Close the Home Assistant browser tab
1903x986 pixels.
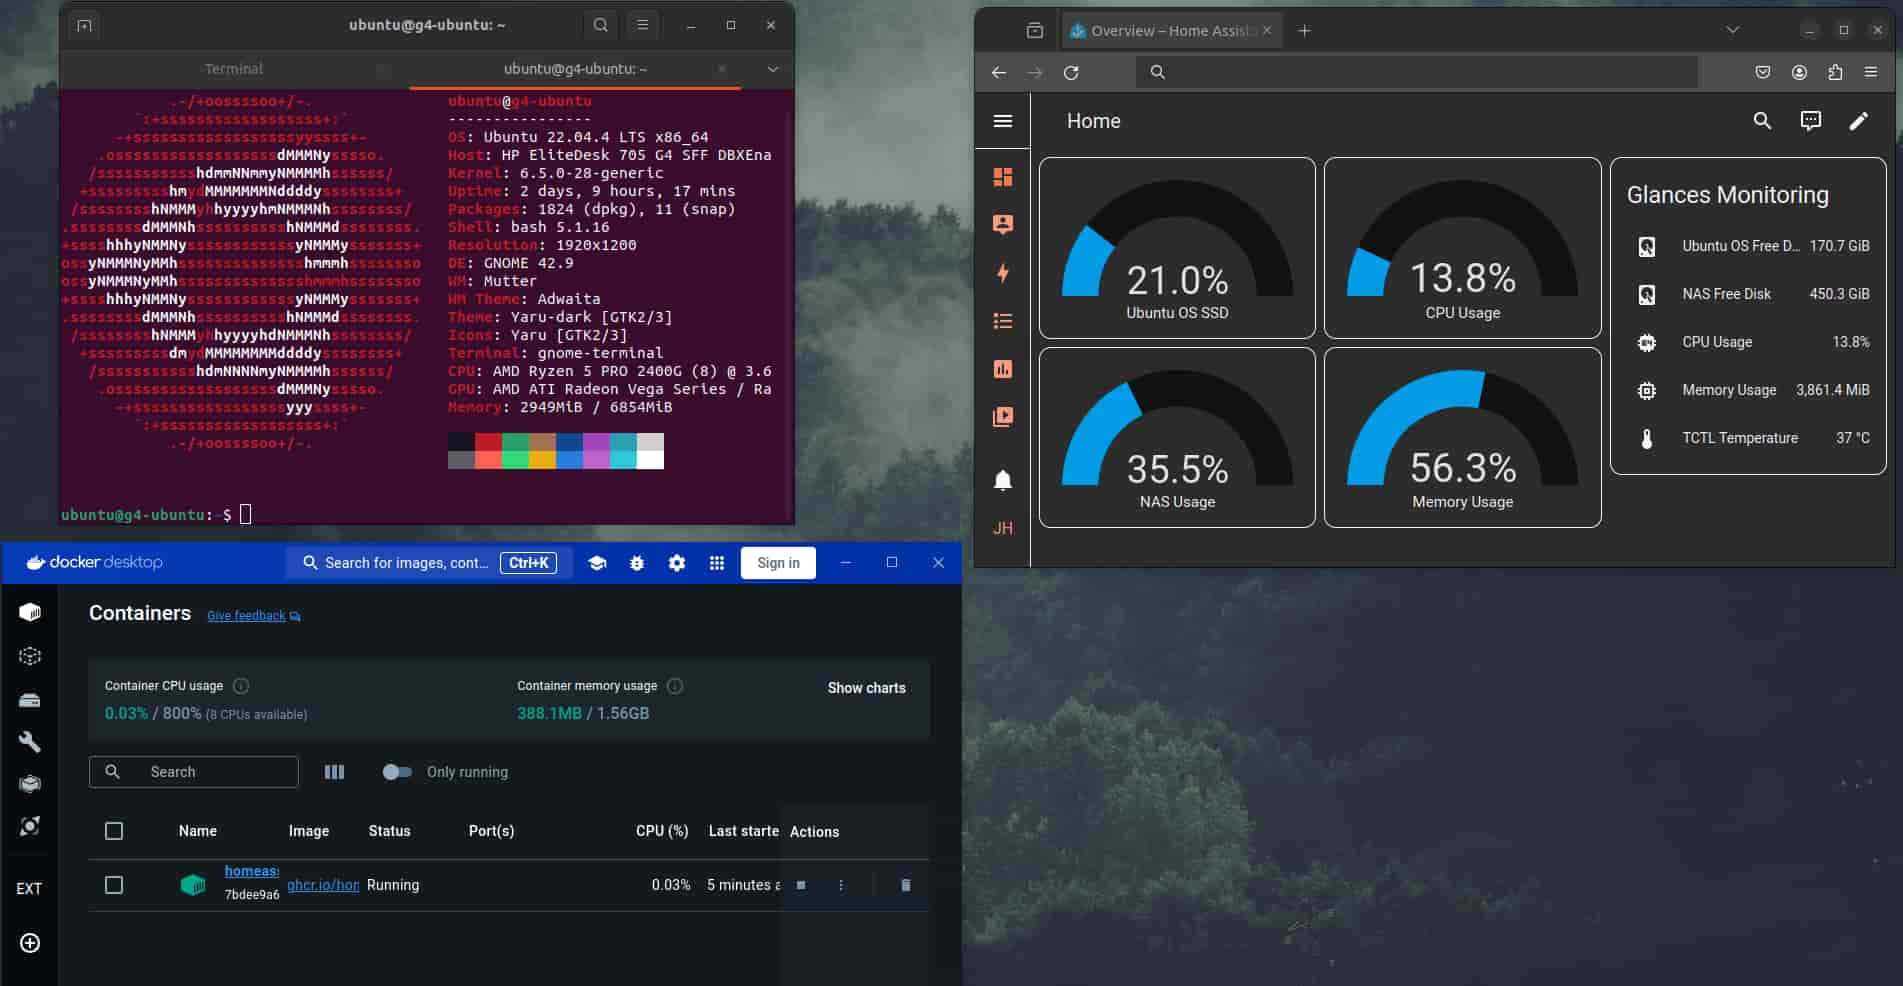coord(1267,31)
